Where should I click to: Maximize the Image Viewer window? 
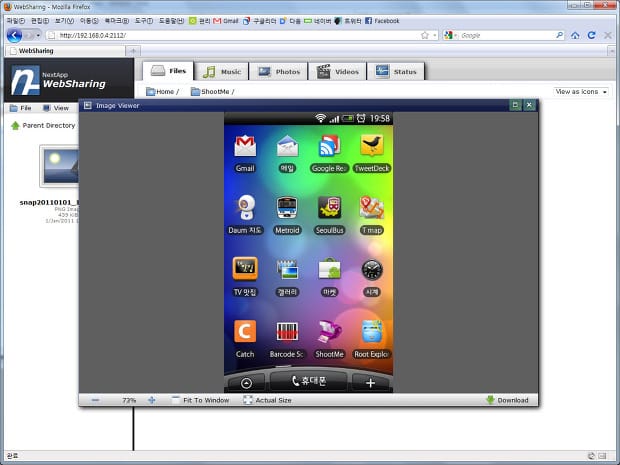[515, 105]
